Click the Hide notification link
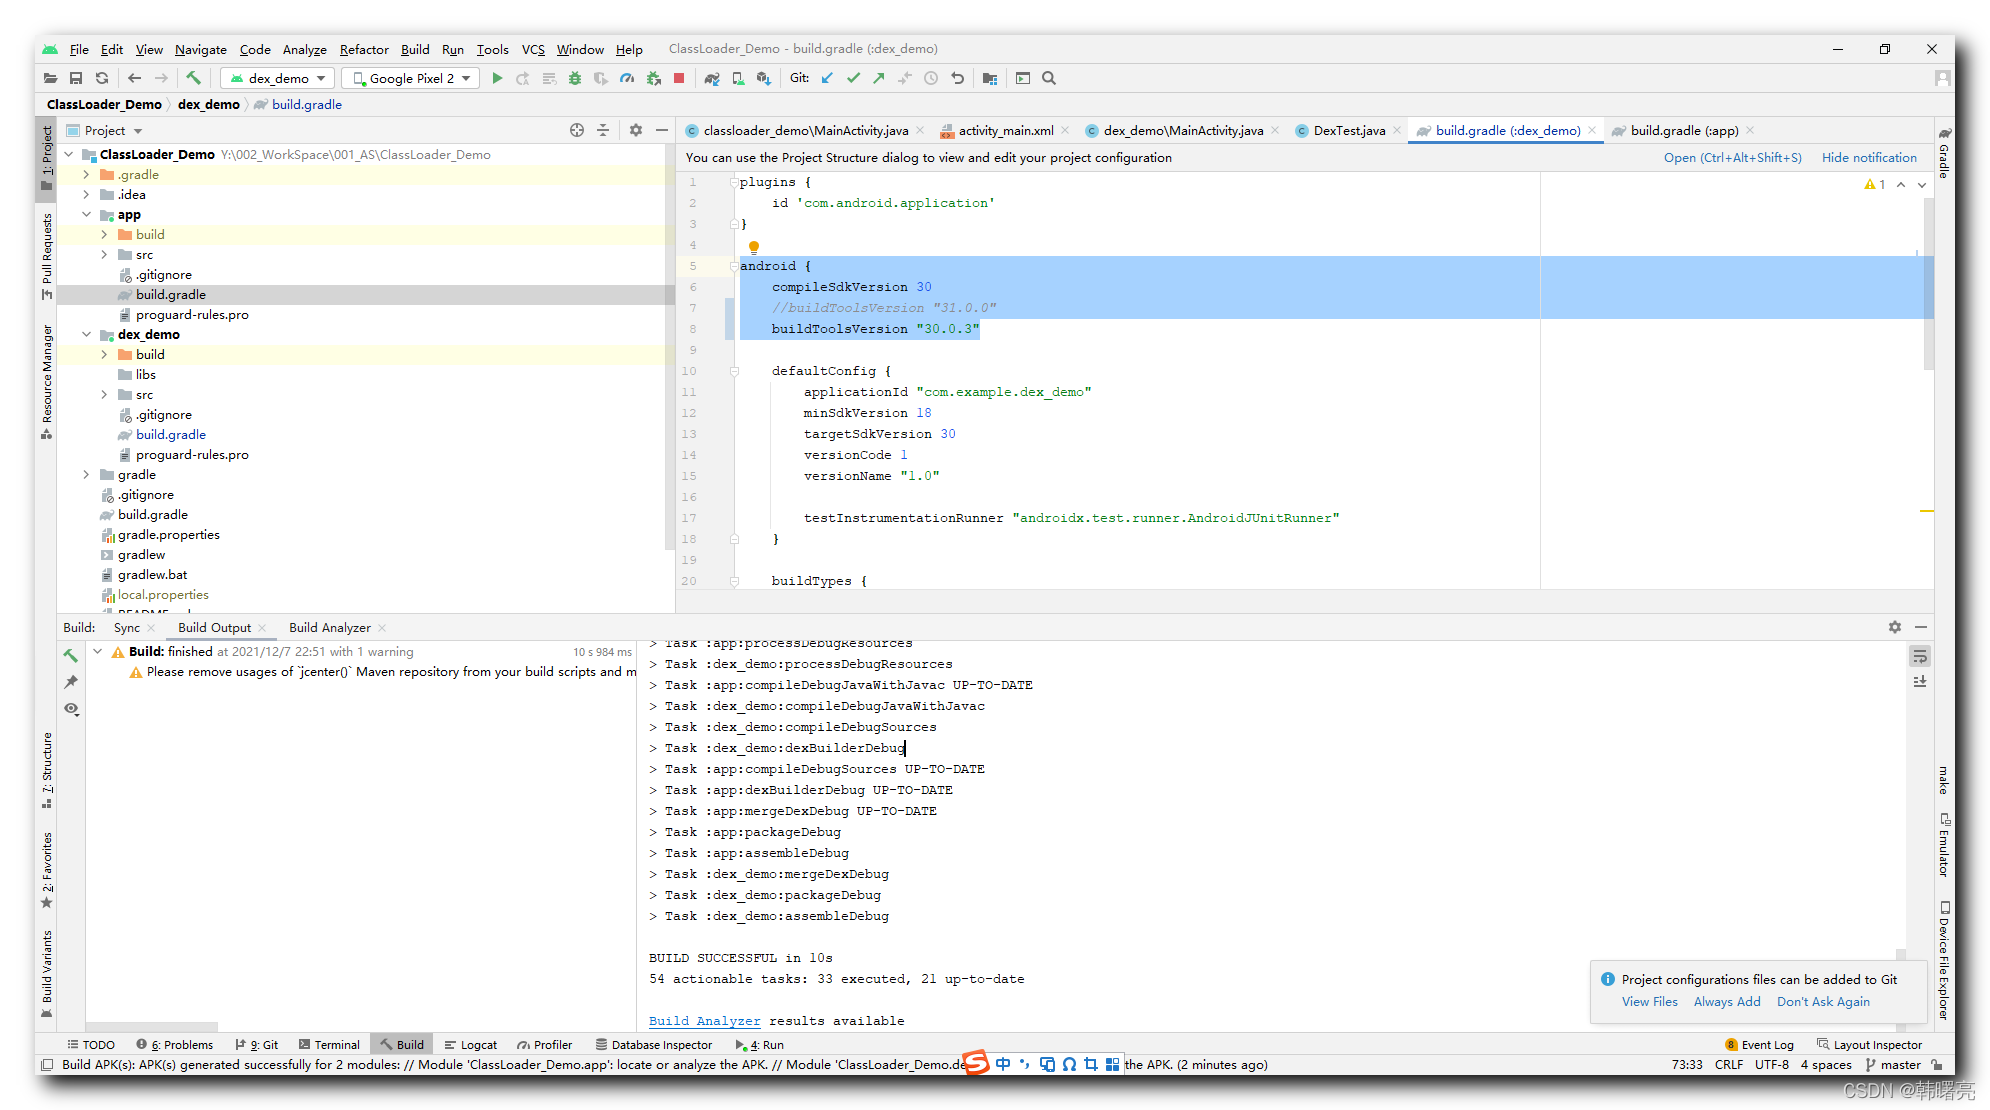Screen dimensions: 1990x1110 [x=1869, y=157]
